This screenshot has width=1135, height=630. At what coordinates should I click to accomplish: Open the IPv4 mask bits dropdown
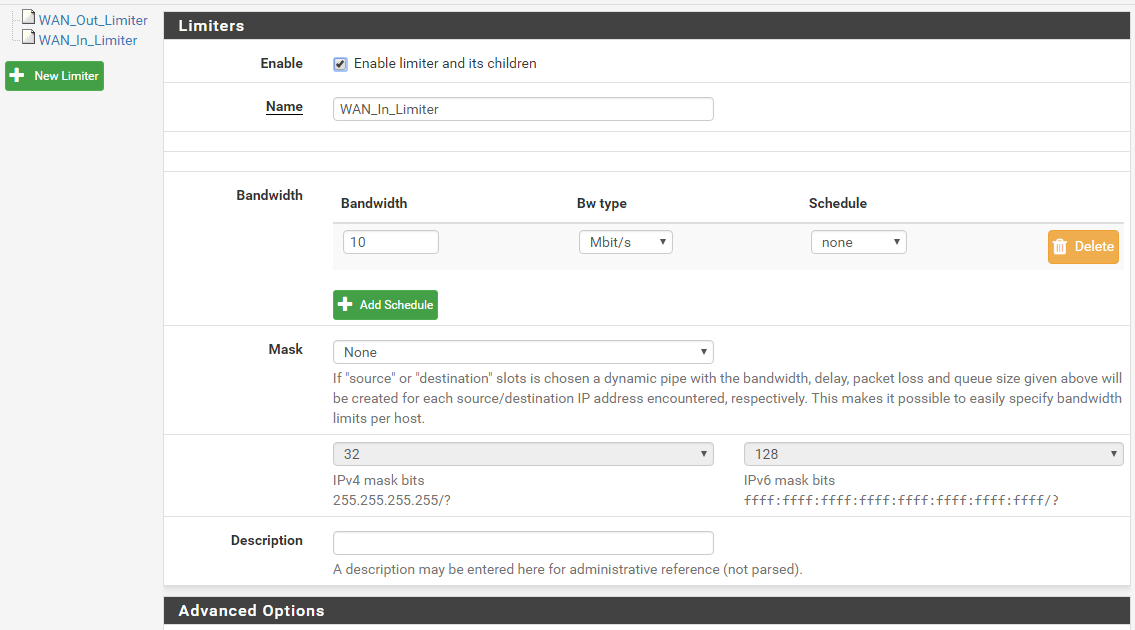pos(522,454)
